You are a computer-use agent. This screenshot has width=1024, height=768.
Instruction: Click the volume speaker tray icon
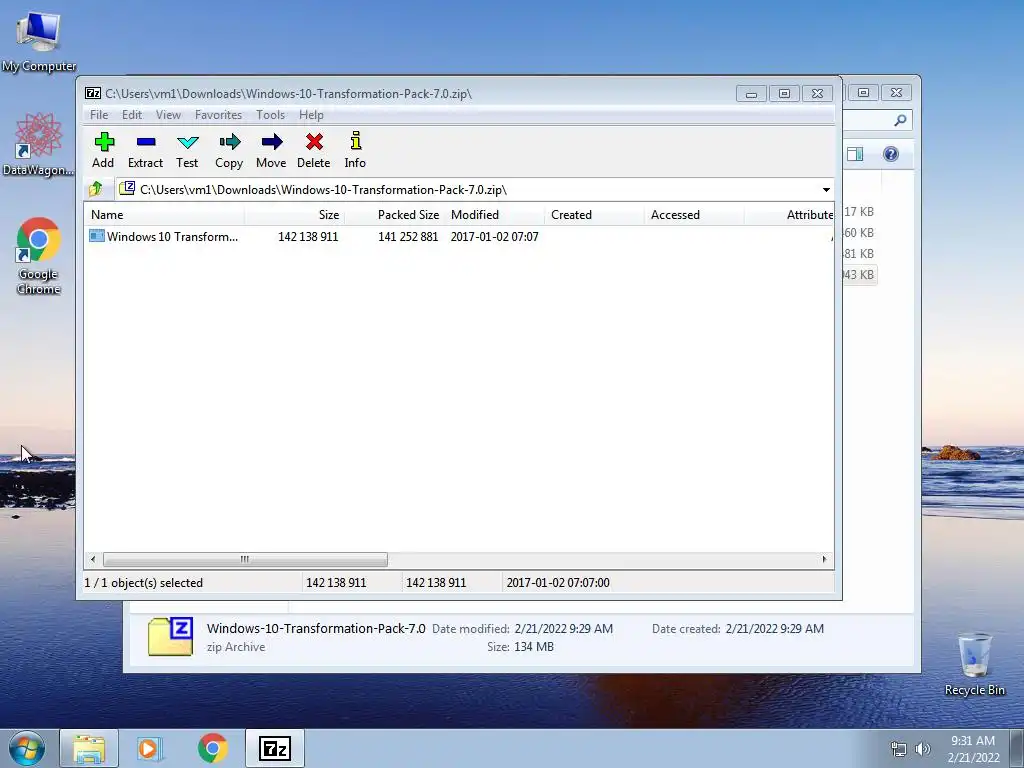click(x=923, y=749)
